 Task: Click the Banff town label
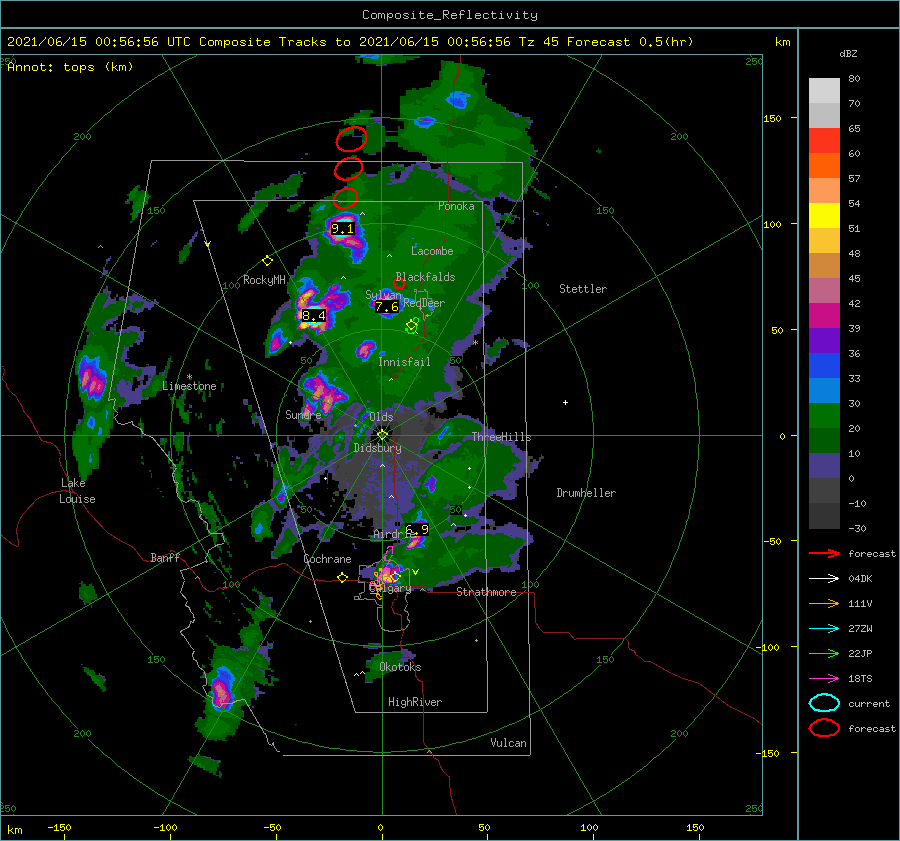165,557
